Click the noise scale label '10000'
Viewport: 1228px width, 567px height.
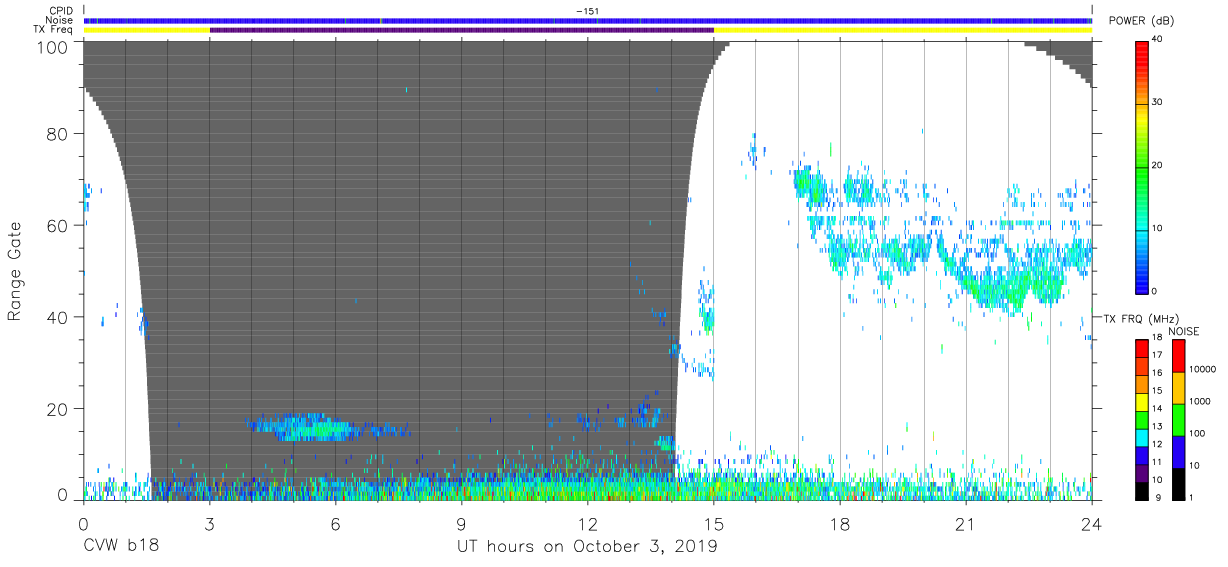point(1203,369)
